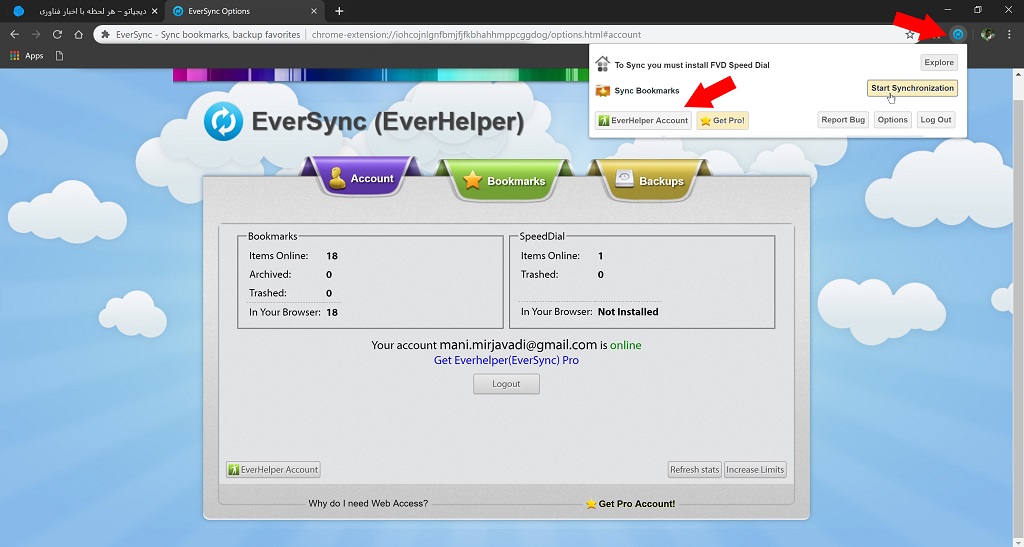
Task: Switch to the Digiato Persian tab
Action: pos(85,11)
